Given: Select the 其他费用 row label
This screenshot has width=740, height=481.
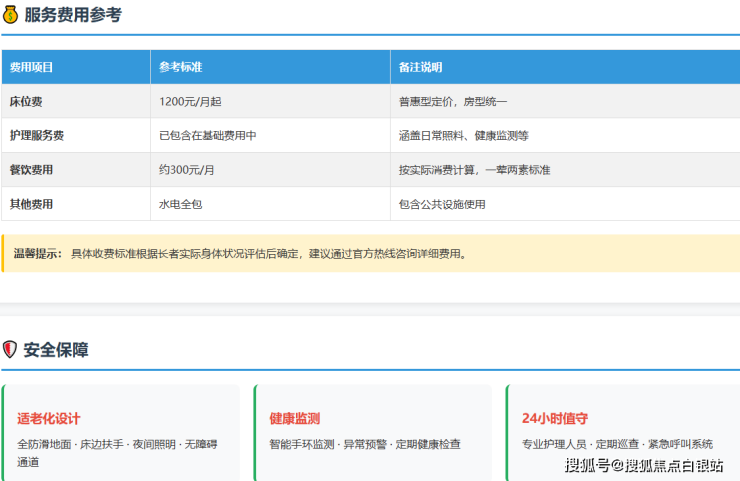Looking at the screenshot, I should point(31,204).
